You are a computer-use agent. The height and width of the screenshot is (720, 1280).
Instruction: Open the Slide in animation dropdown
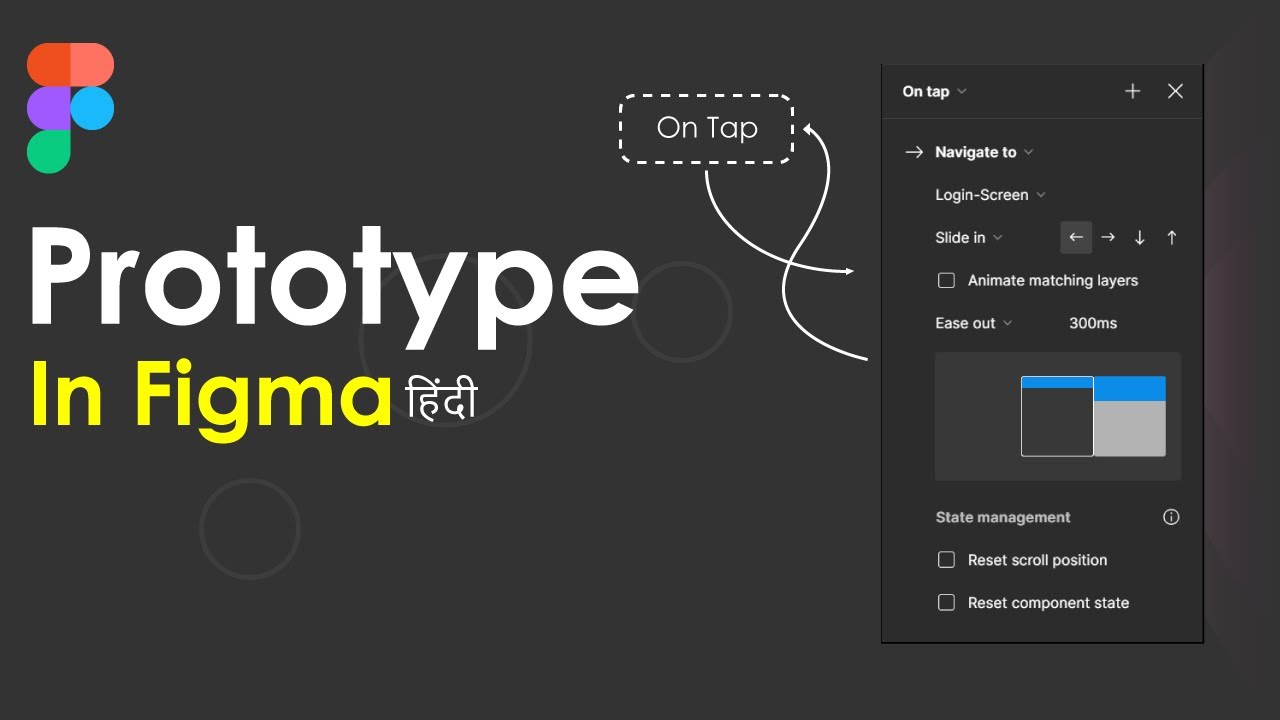[x=969, y=237]
